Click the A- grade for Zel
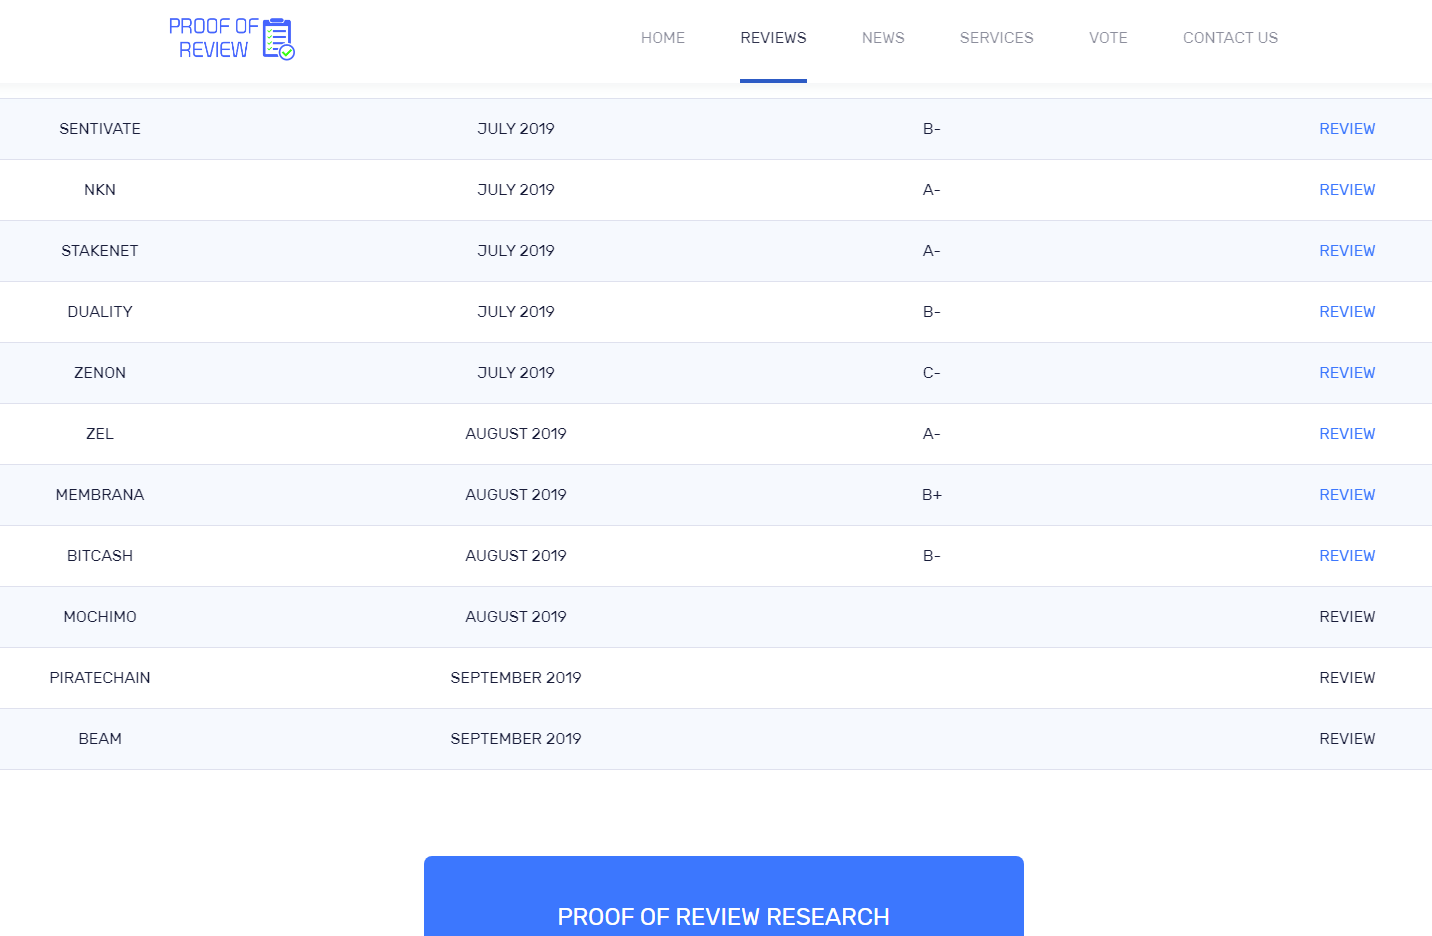The height and width of the screenshot is (936, 1432). tap(932, 434)
